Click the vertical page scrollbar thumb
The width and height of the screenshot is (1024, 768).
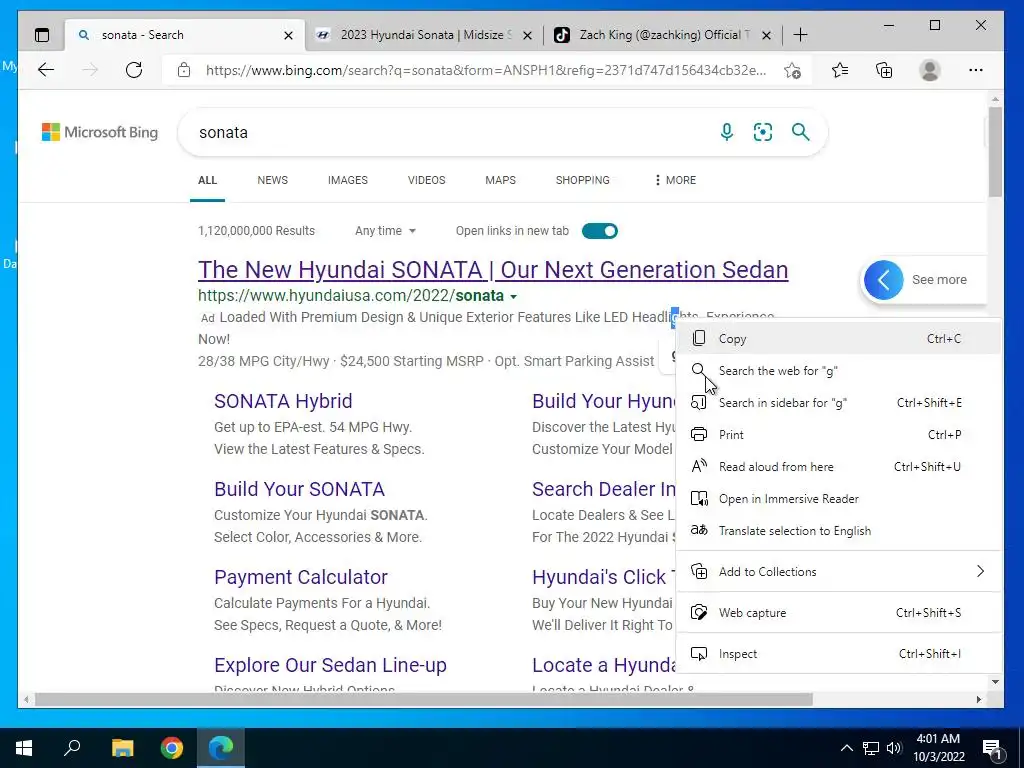coord(995,152)
